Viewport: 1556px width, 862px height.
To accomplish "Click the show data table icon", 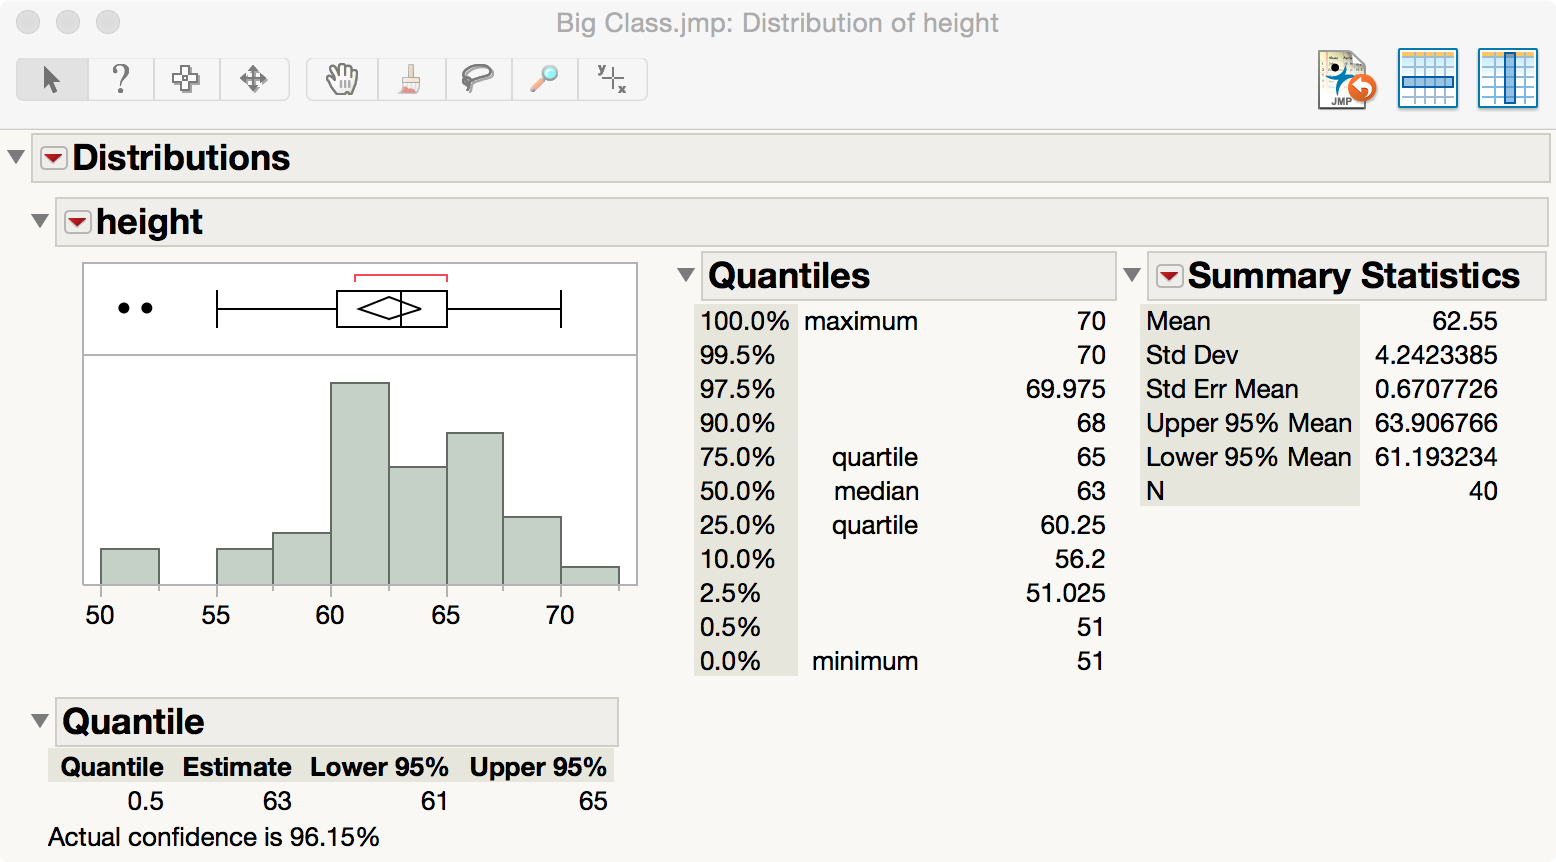I will tap(1427, 78).
